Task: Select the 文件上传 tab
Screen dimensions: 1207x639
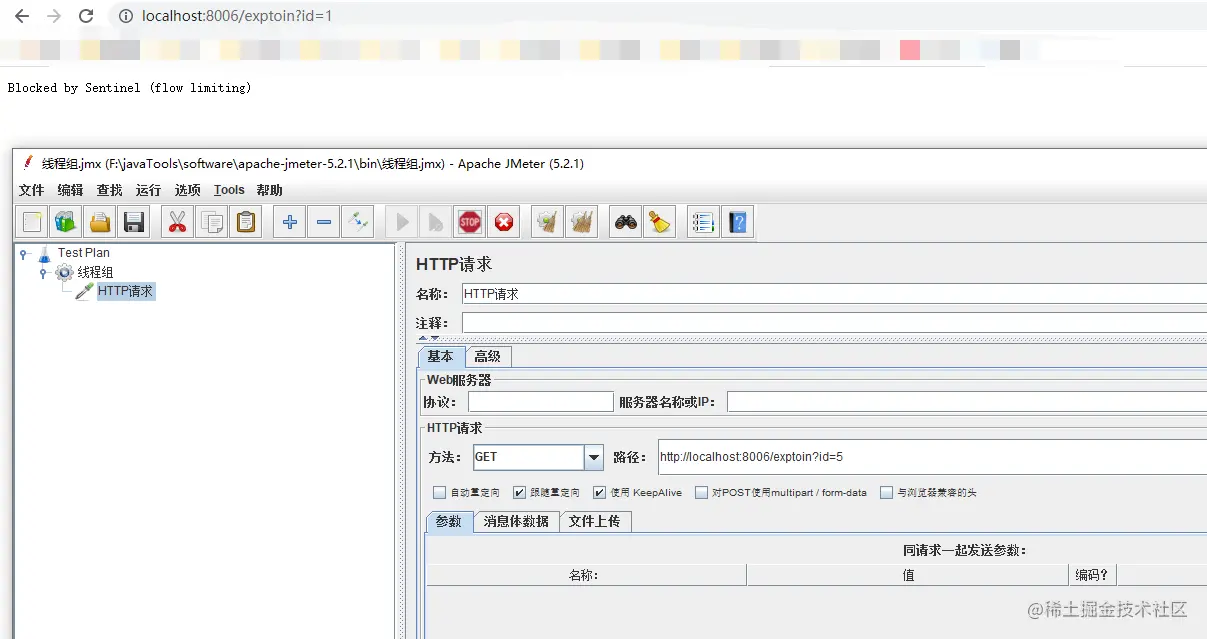Action: point(594,521)
